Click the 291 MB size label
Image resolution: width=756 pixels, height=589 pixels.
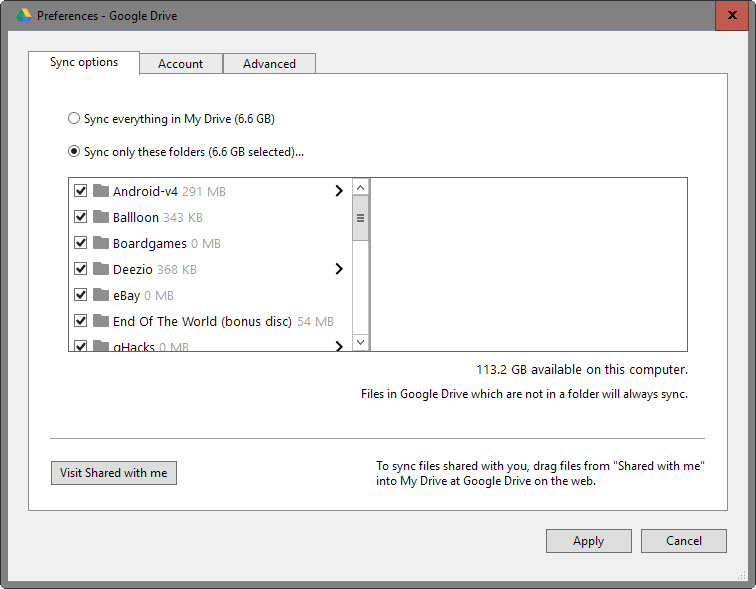point(204,192)
